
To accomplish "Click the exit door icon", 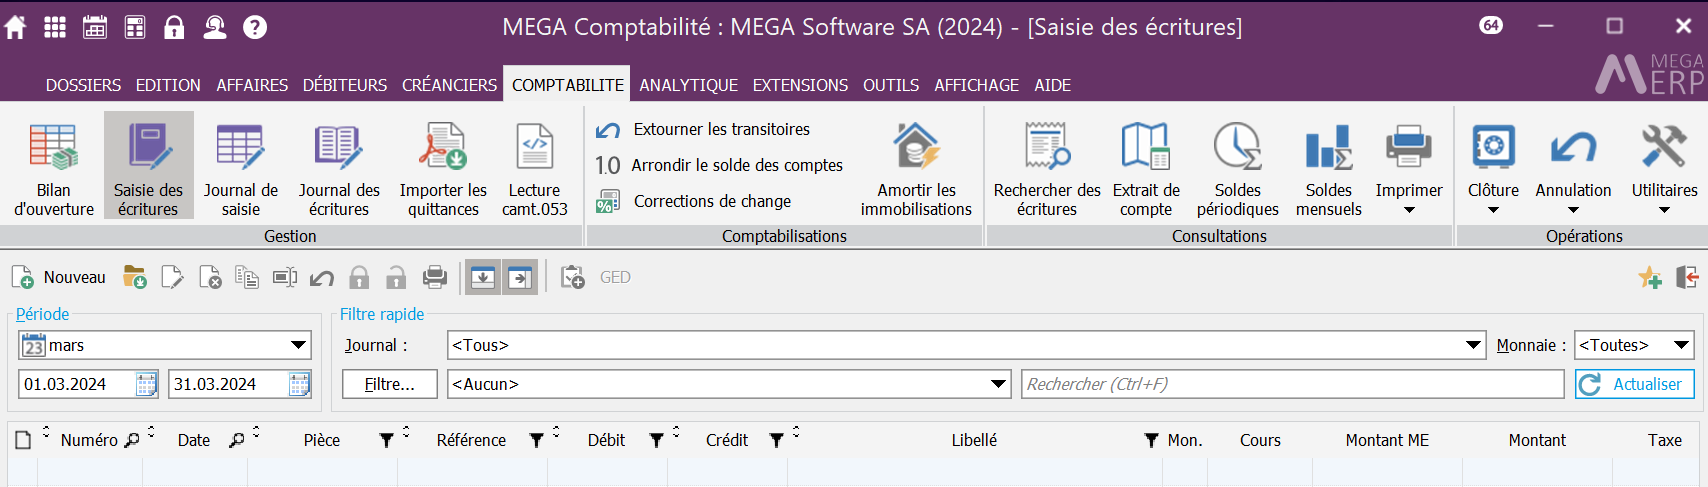I will [x=1688, y=277].
